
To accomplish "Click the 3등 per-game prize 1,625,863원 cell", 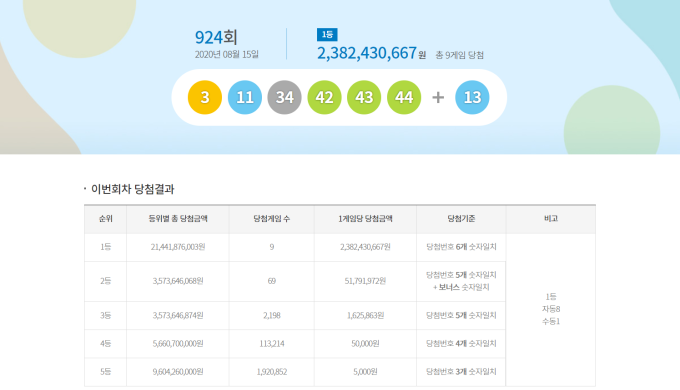I will click(366, 315).
